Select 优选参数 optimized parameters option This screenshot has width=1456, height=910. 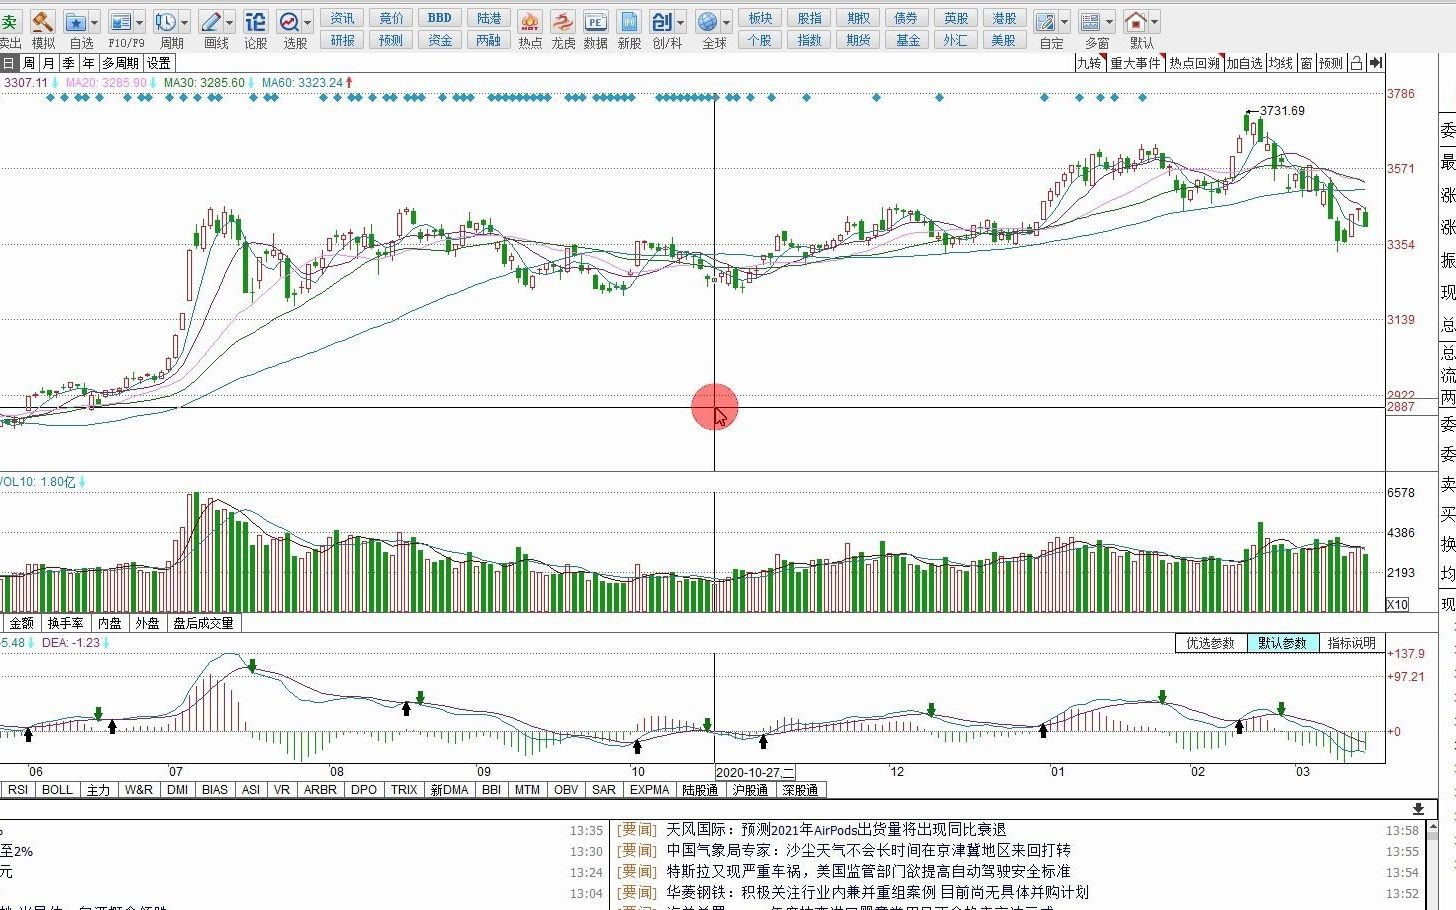[1210, 643]
